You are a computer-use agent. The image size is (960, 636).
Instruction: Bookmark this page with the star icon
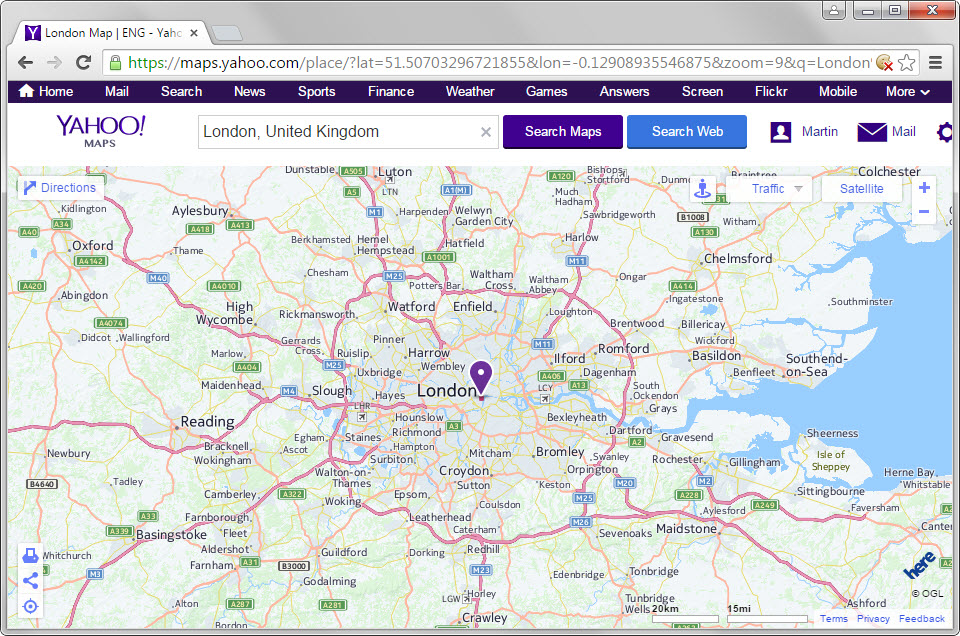(x=907, y=62)
